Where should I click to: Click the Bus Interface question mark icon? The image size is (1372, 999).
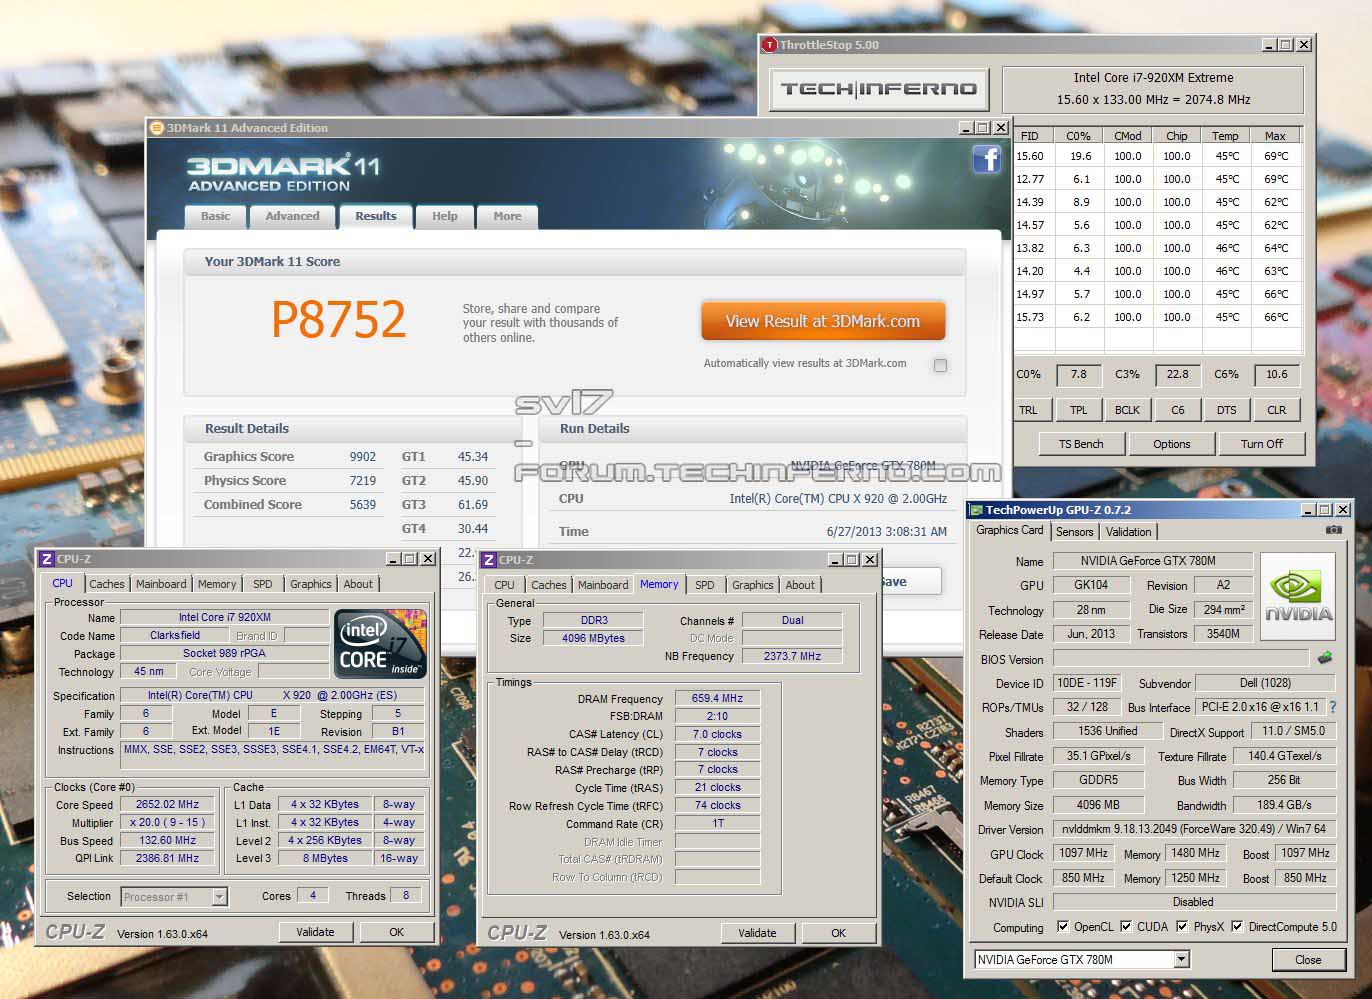point(1332,707)
